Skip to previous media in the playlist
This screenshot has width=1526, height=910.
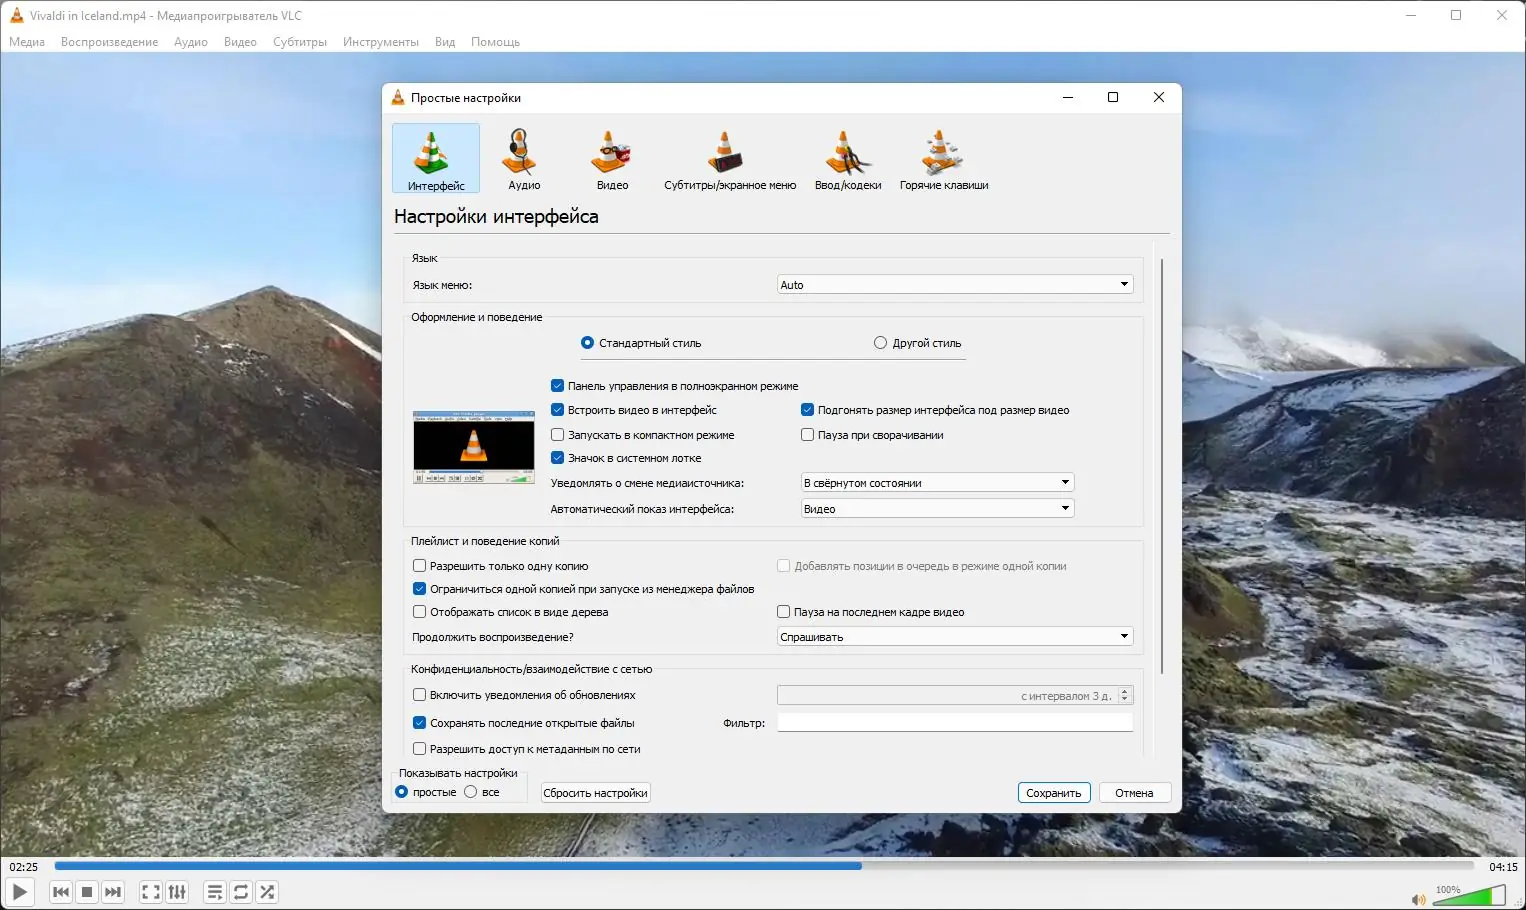(61, 892)
